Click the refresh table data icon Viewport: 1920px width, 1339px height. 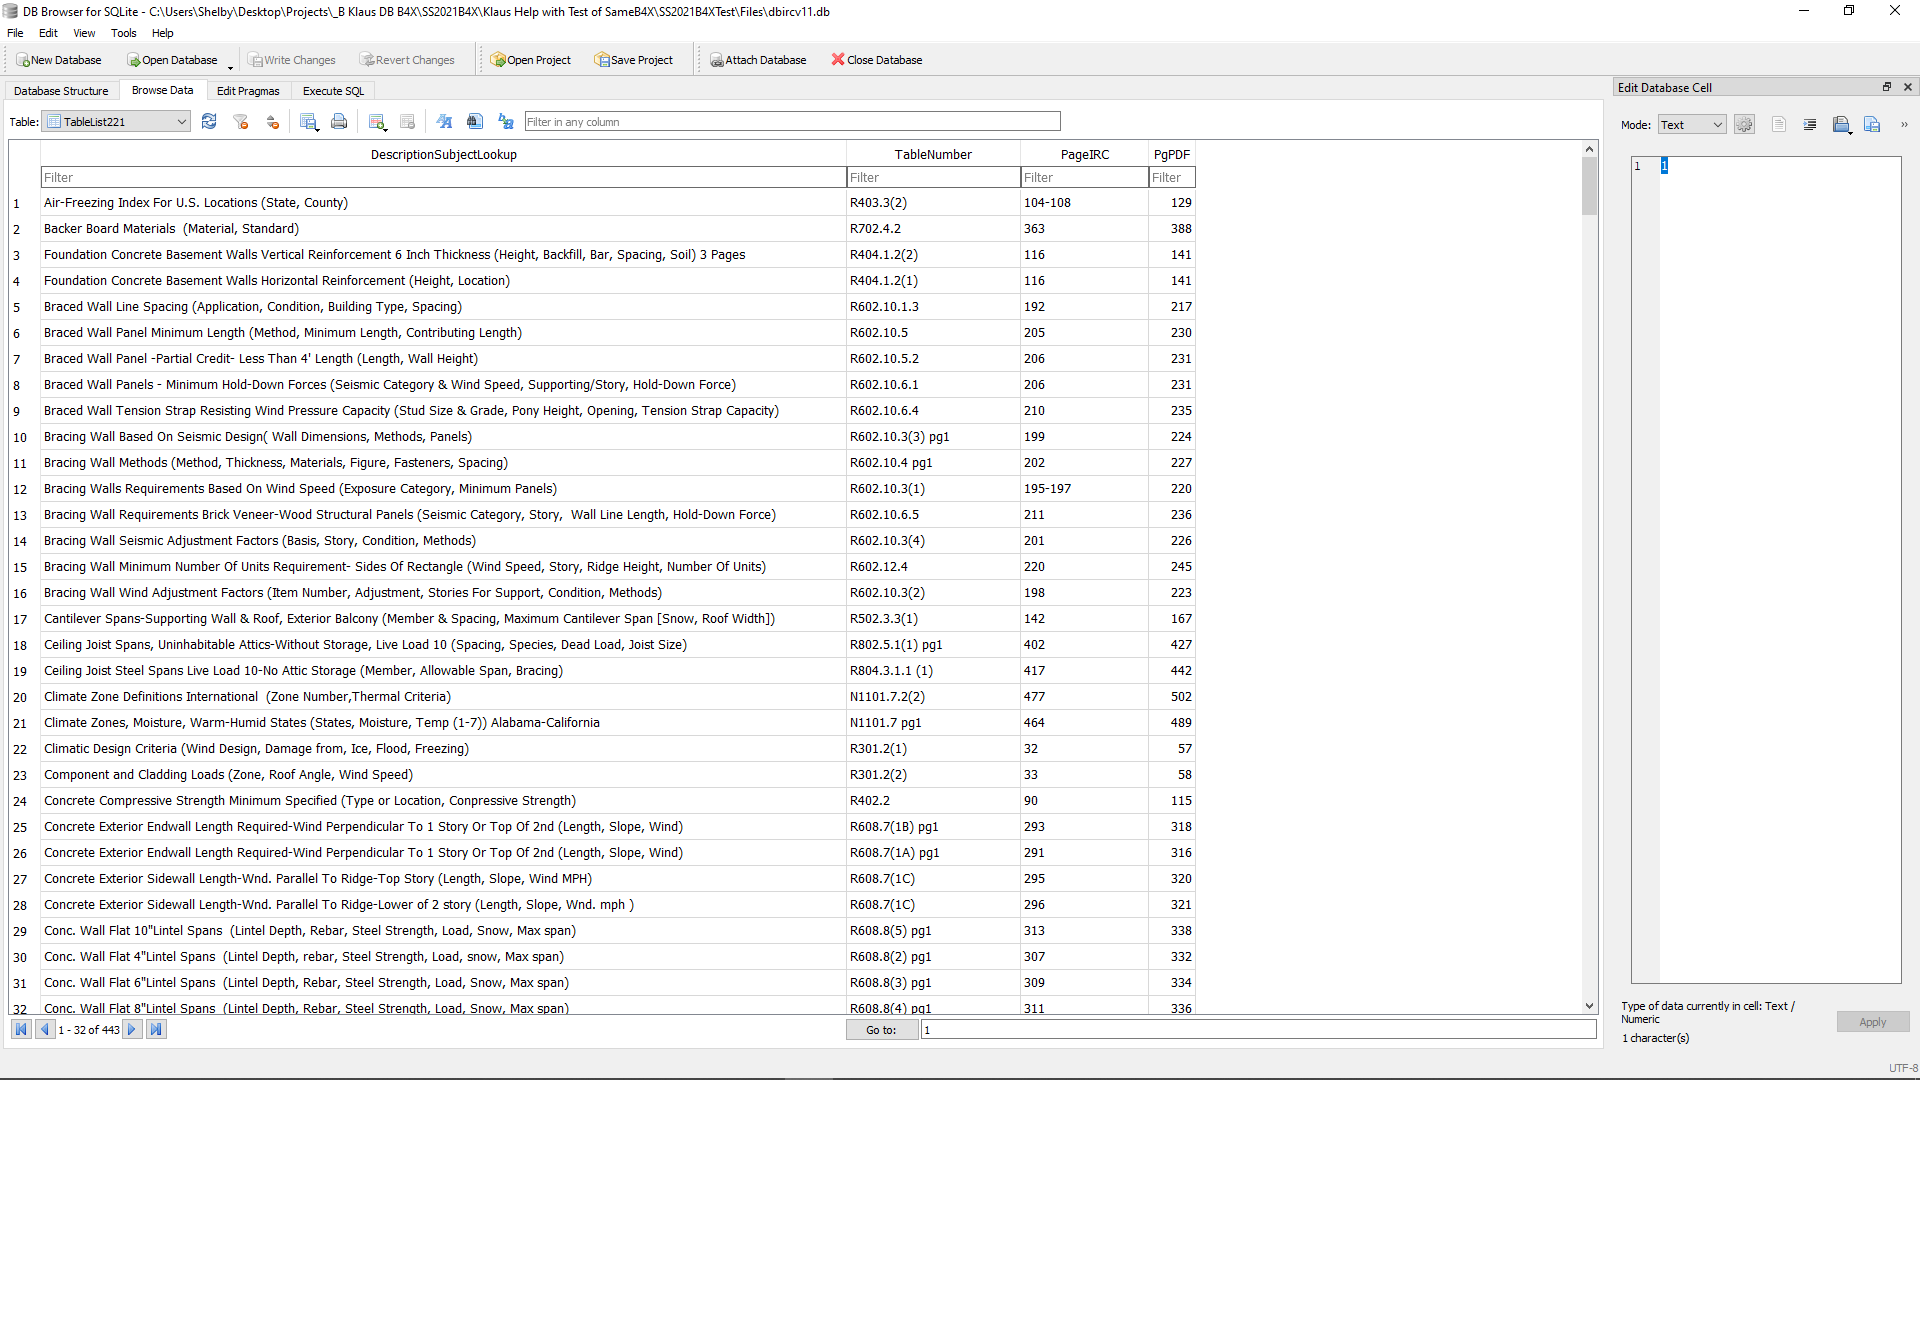[x=209, y=122]
